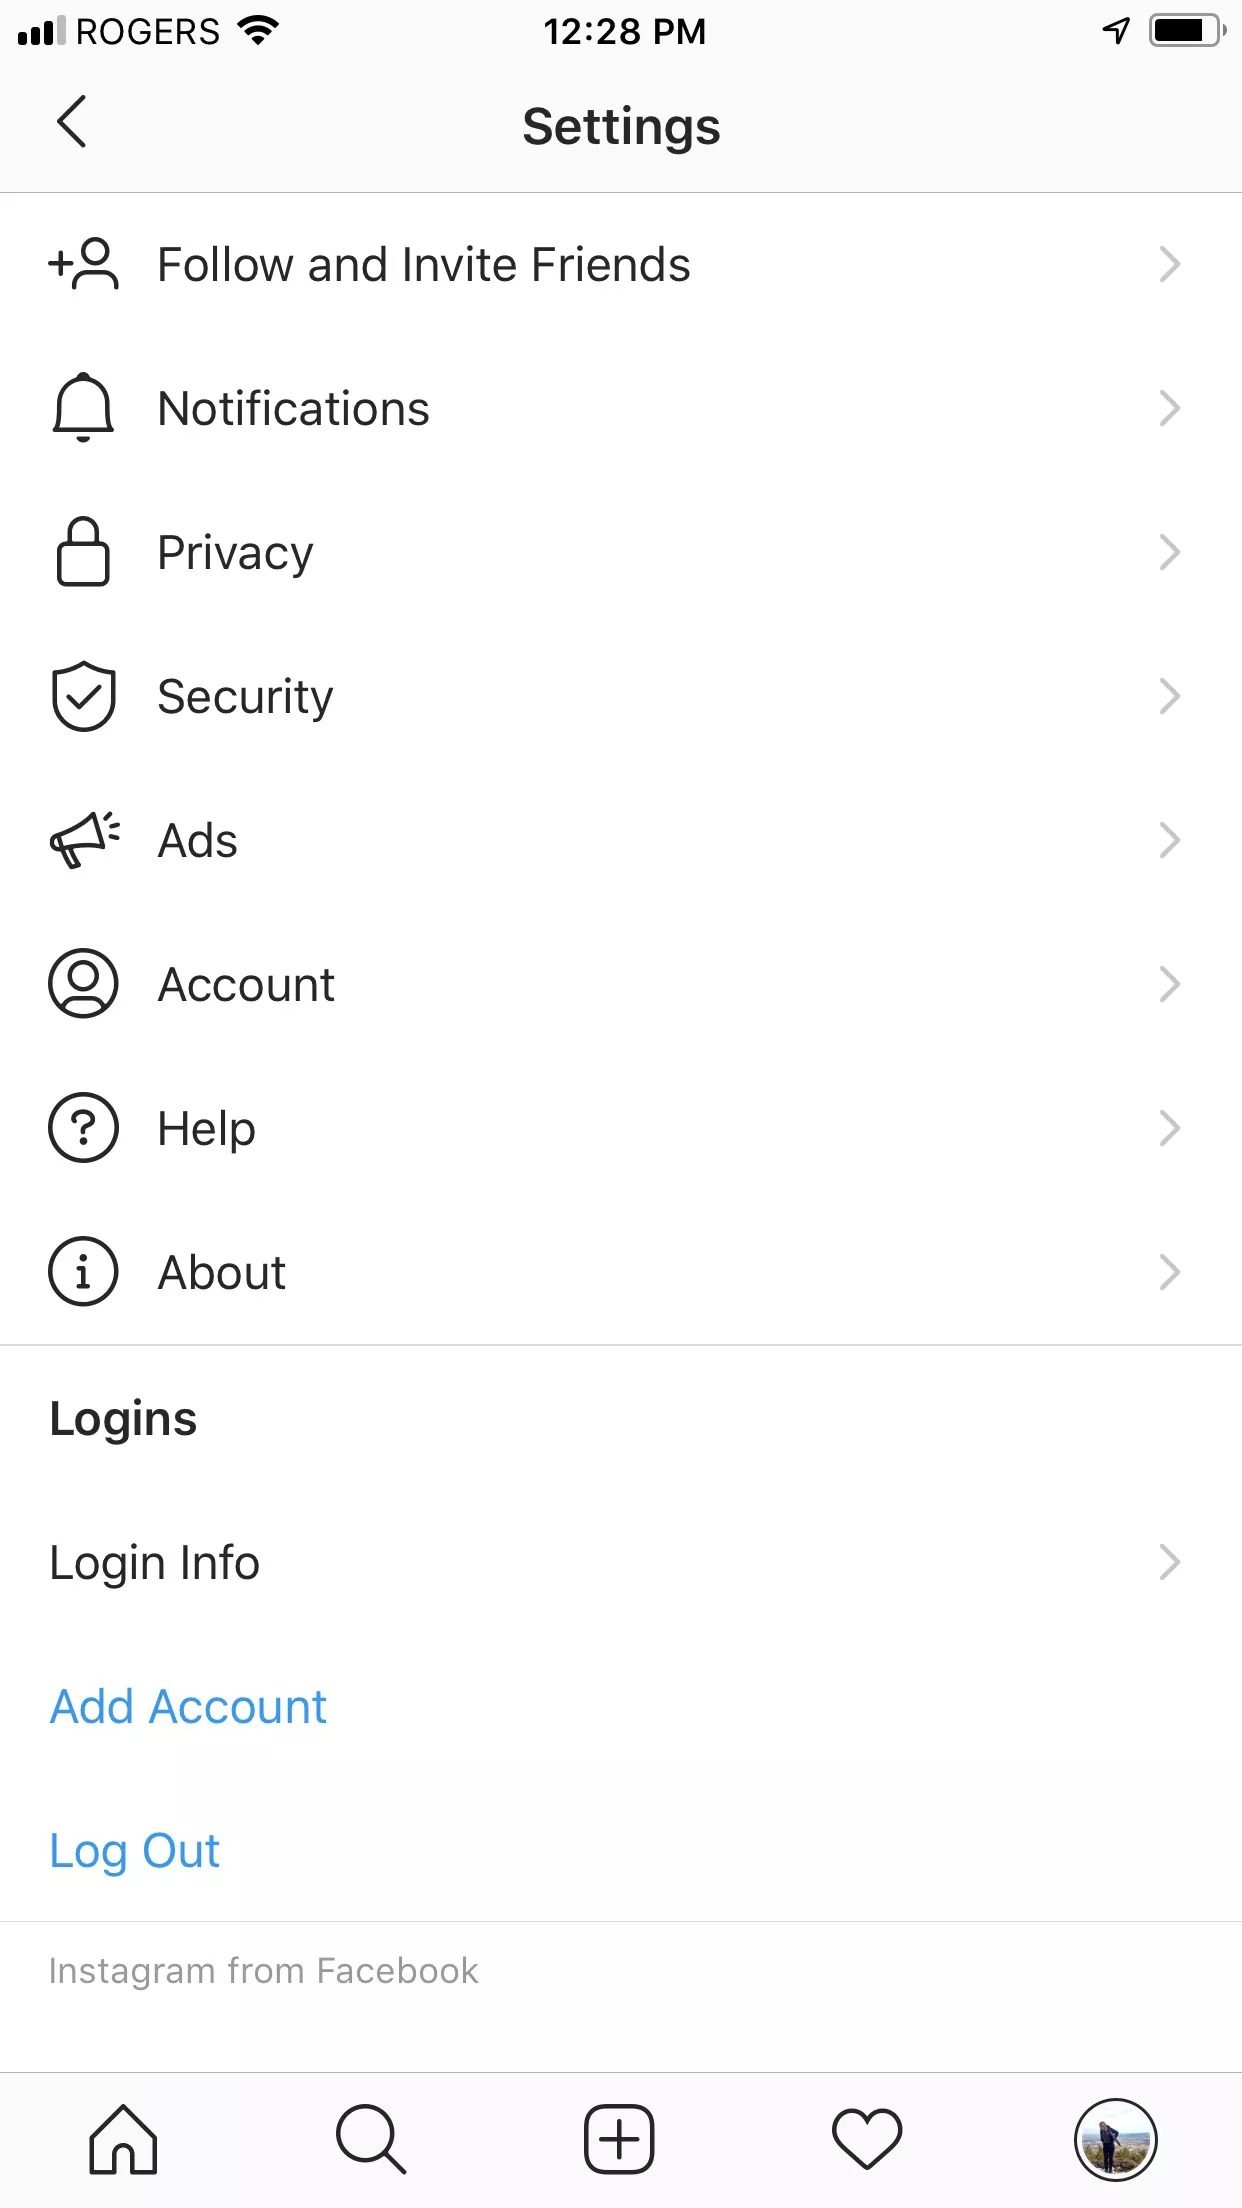Tap the back arrow in the Settings header

(x=72, y=122)
